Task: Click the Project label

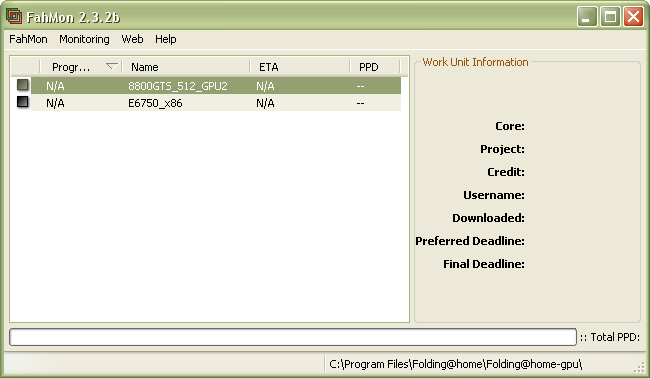Action: point(502,149)
